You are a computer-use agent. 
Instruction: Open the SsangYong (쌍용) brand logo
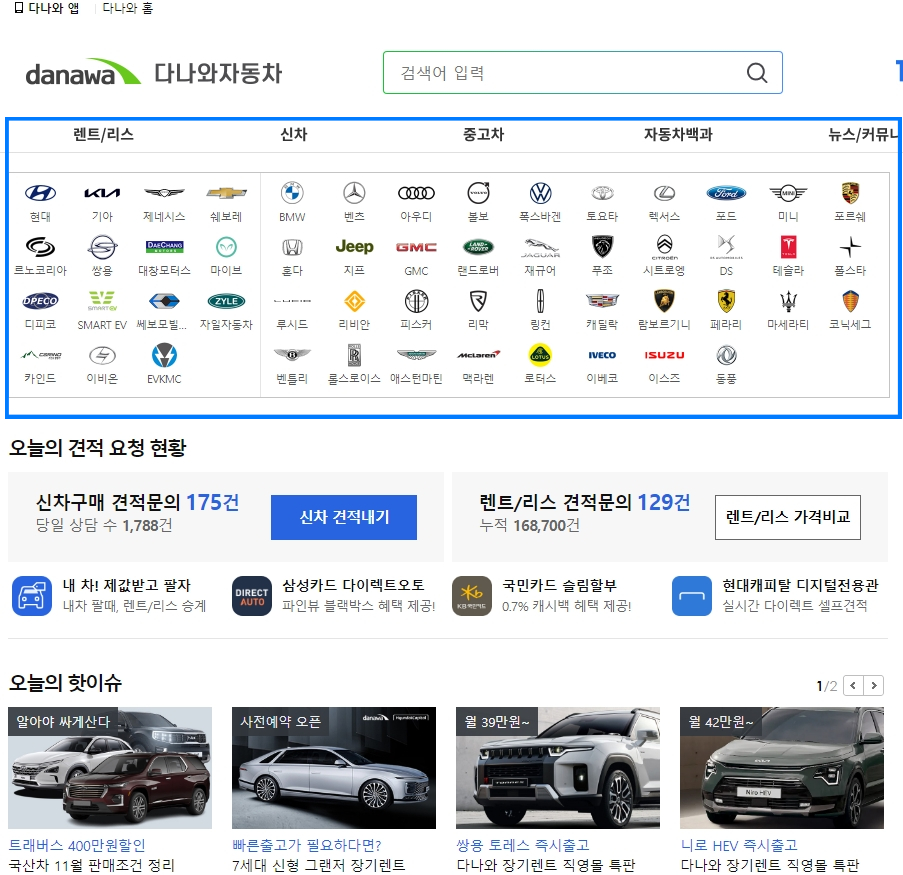click(103, 248)
